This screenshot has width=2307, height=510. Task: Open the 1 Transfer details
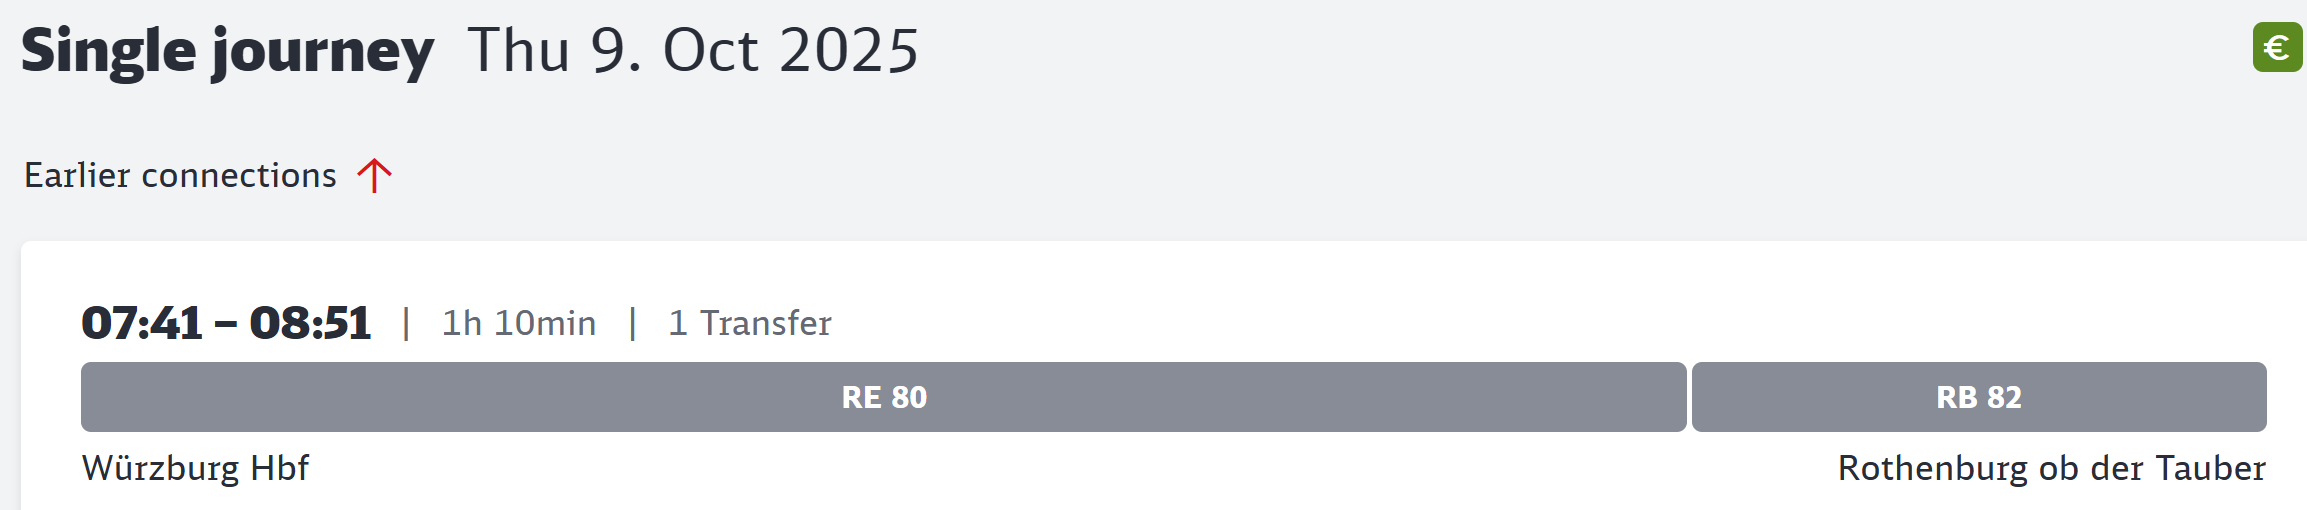(x=750, y=323)
